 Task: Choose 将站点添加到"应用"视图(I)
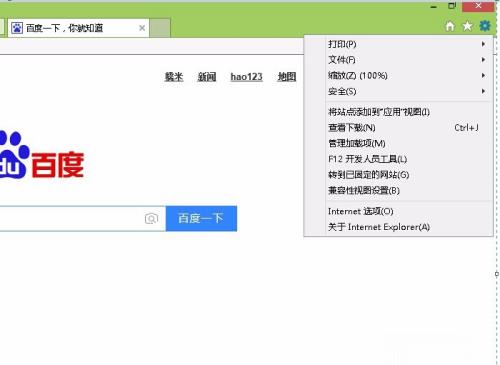click(399, 112)
